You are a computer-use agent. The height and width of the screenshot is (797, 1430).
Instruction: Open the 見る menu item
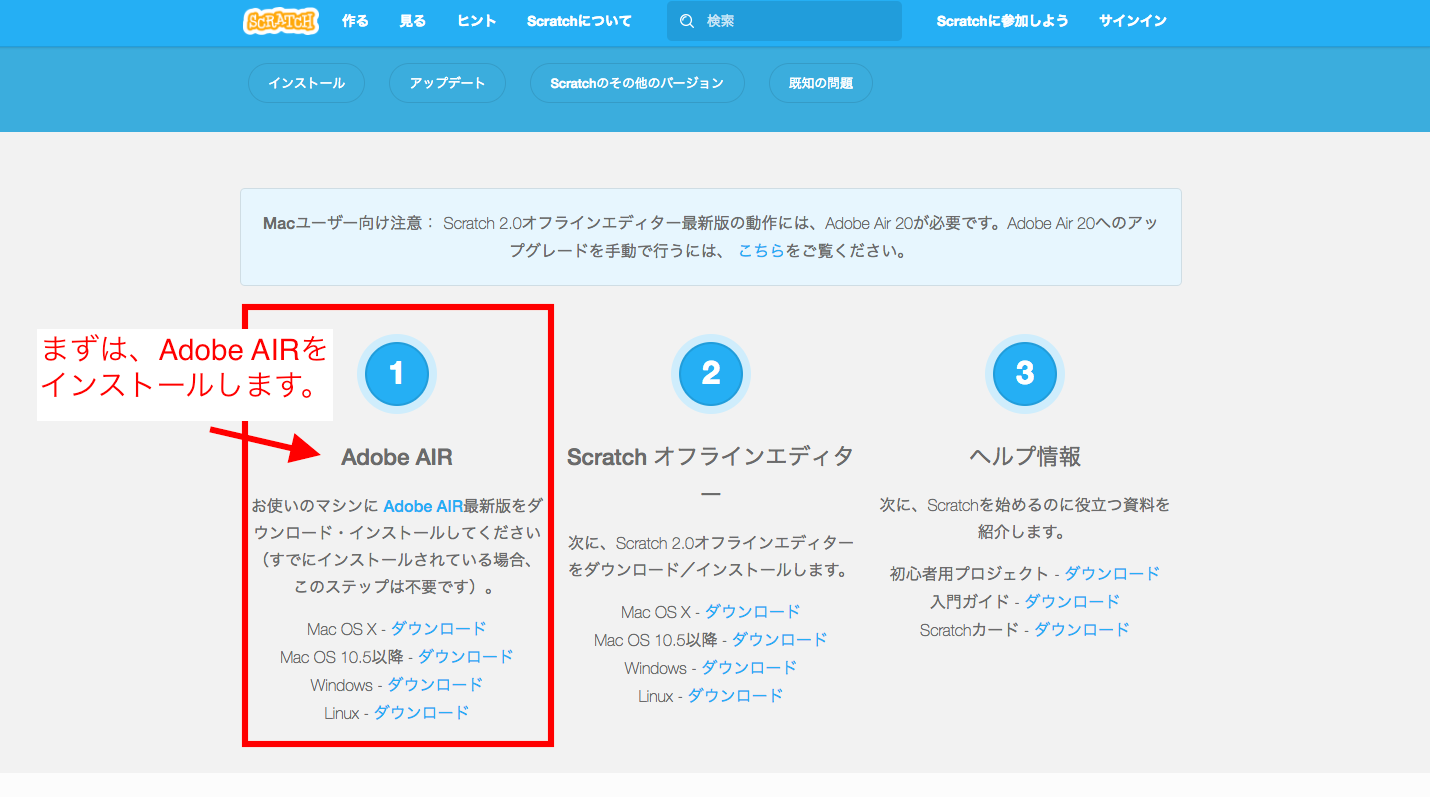point(412,21)
